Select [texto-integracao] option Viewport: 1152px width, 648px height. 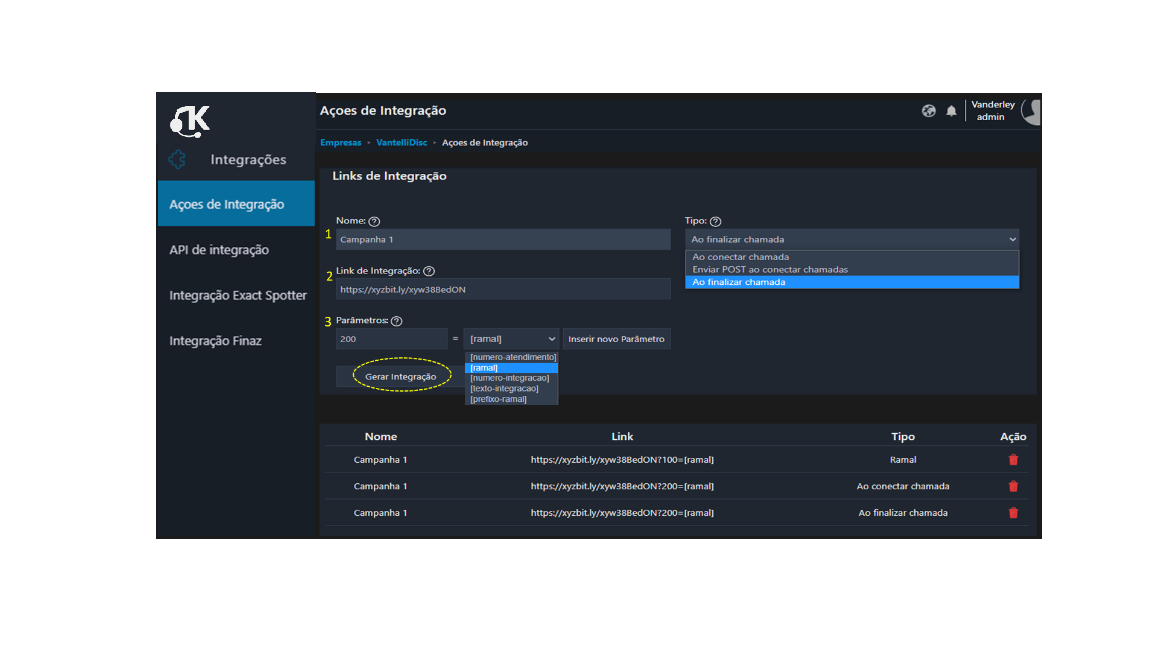[x=511, y=389]
